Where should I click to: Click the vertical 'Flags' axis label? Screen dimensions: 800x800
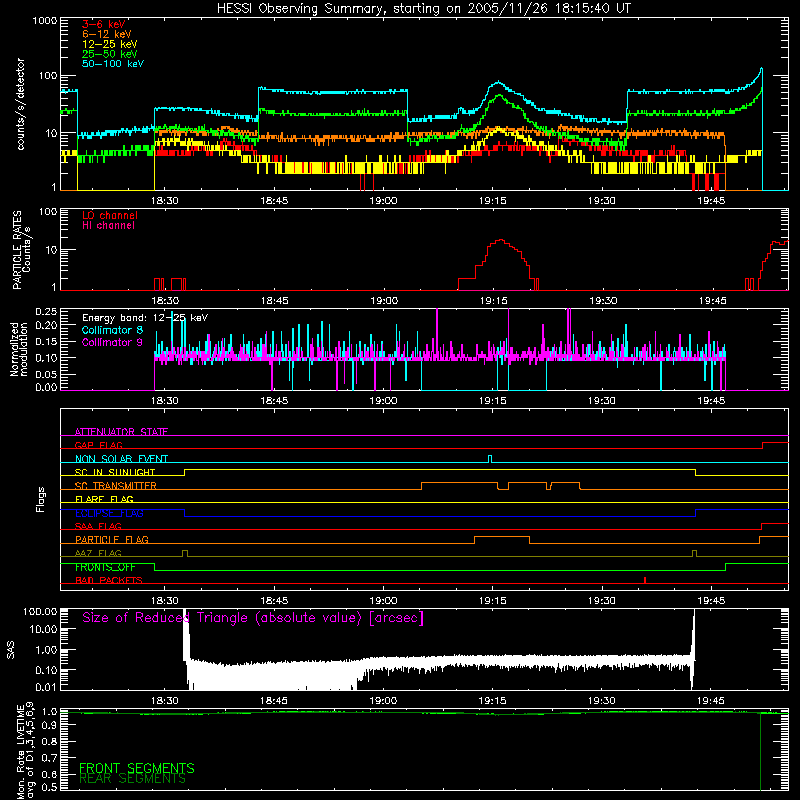click(x=41, y=499)
